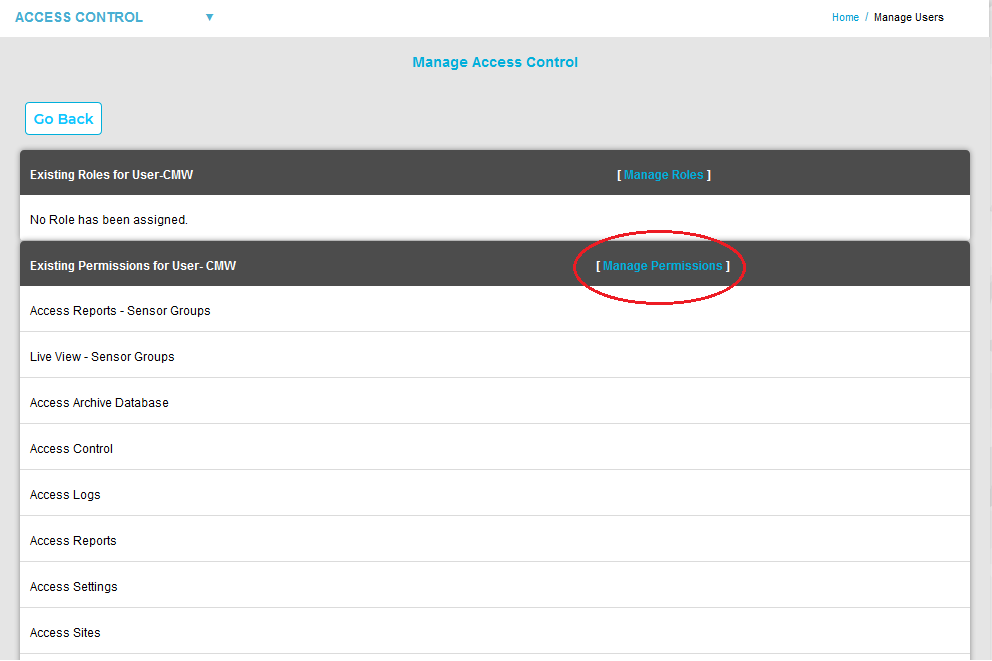The width and height of the screenshot is (992, 661).
Task: Click the breadcrumb slash separator
Action: point(866,17)
